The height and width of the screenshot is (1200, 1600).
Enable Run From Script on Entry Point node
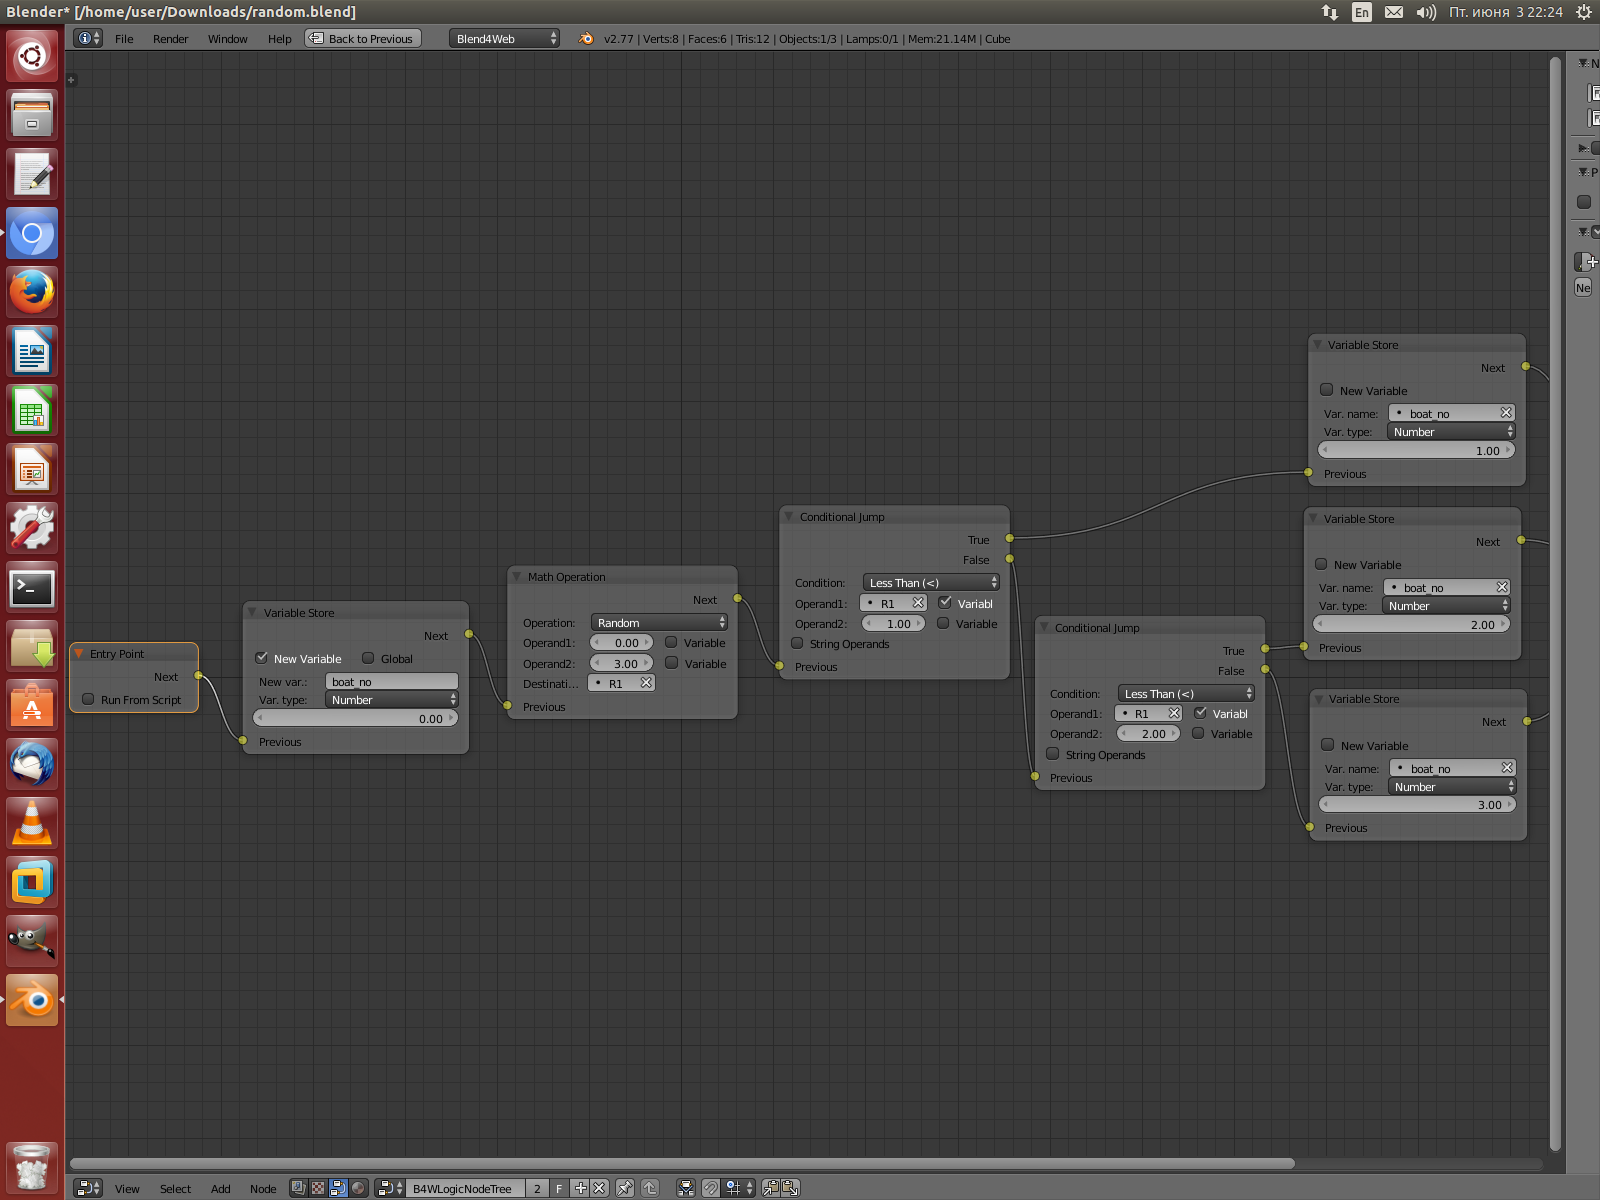(x=88, y=699)
